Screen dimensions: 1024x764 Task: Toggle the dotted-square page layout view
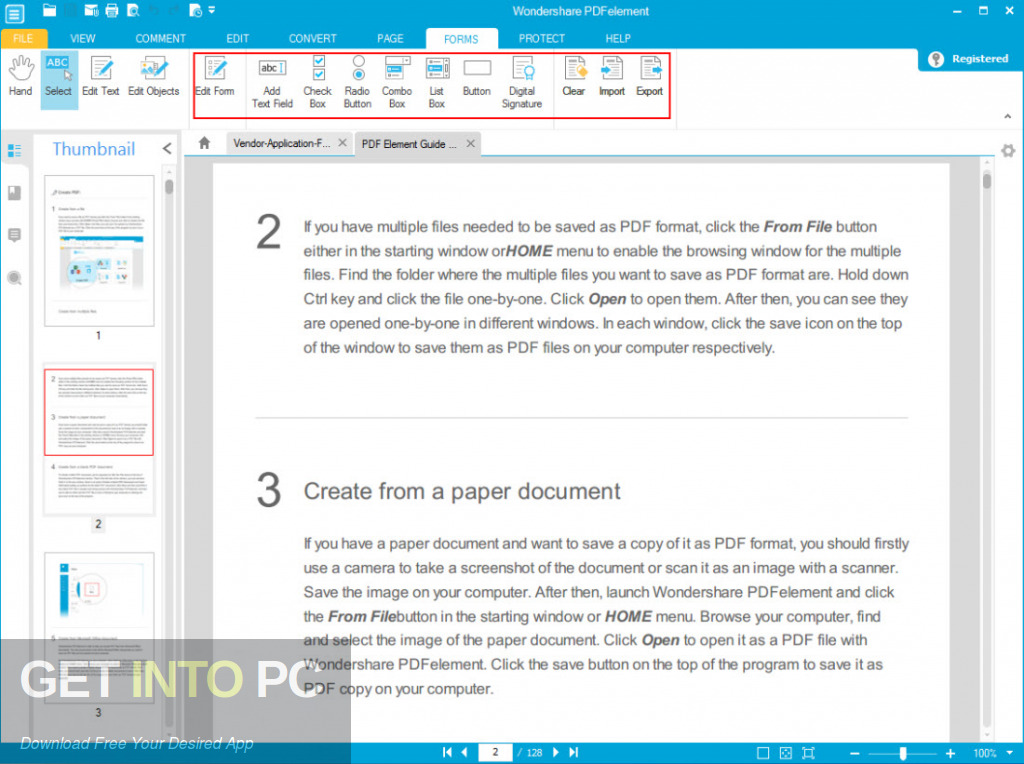(786, 753)
